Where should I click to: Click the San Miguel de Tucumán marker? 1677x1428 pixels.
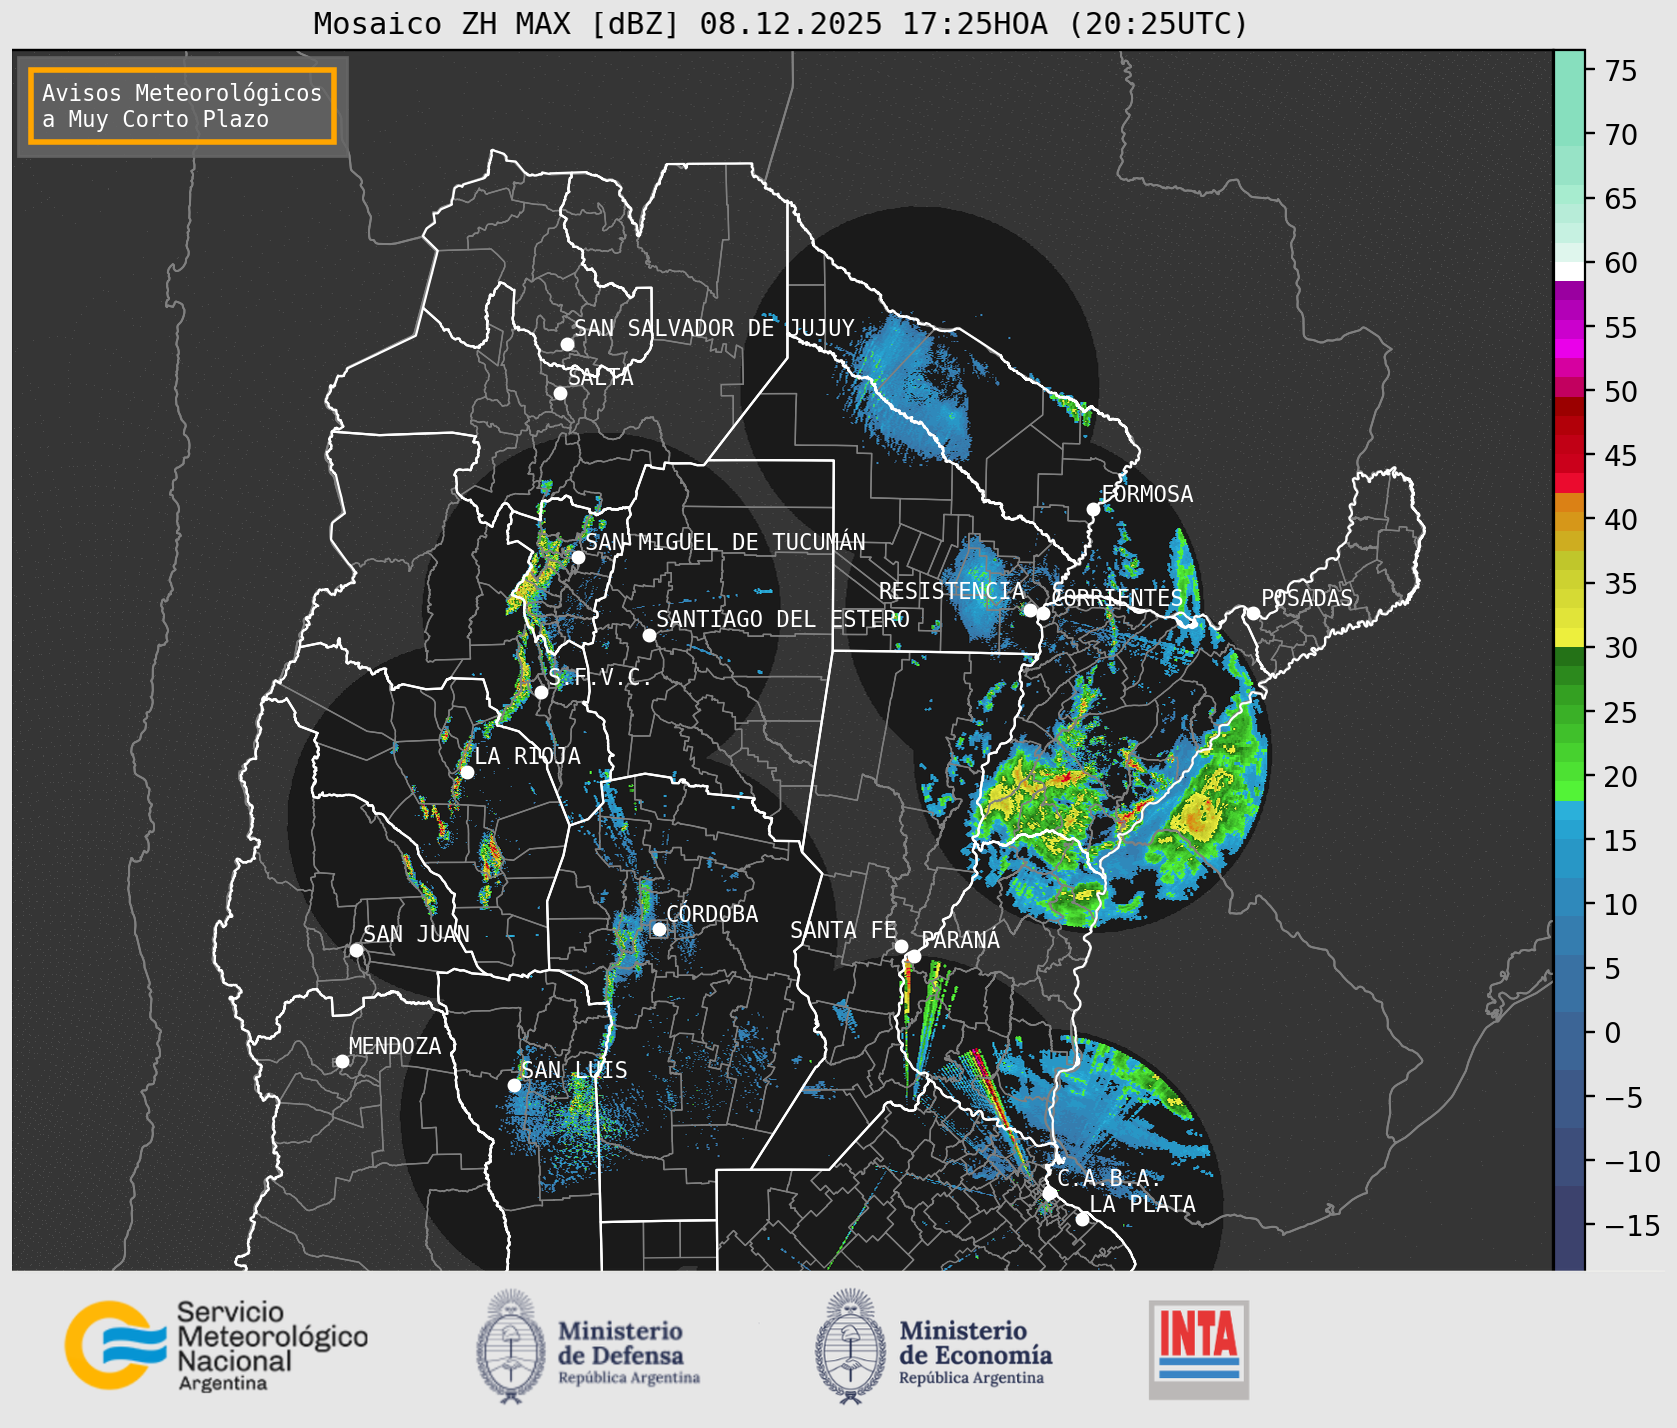pos(578,557)
